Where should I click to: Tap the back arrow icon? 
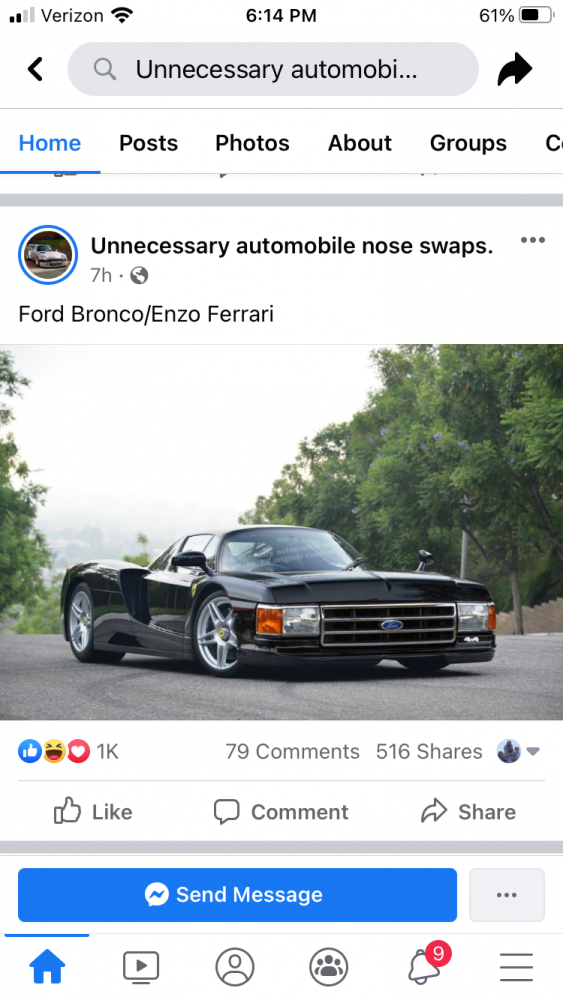(x=35, y=69)
